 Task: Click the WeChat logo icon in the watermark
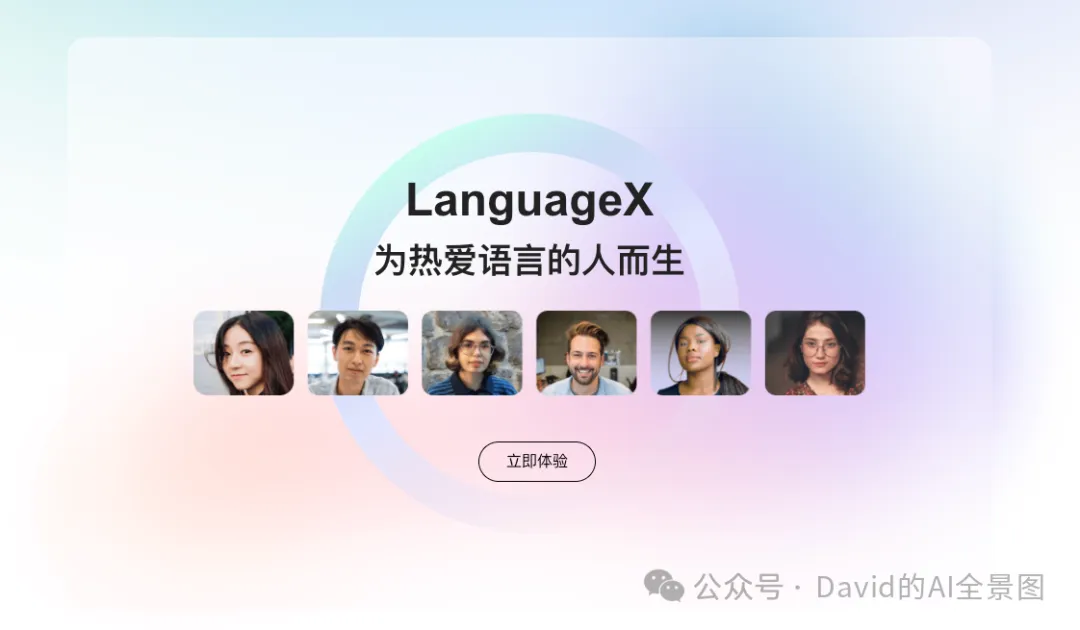coord(664,587)
